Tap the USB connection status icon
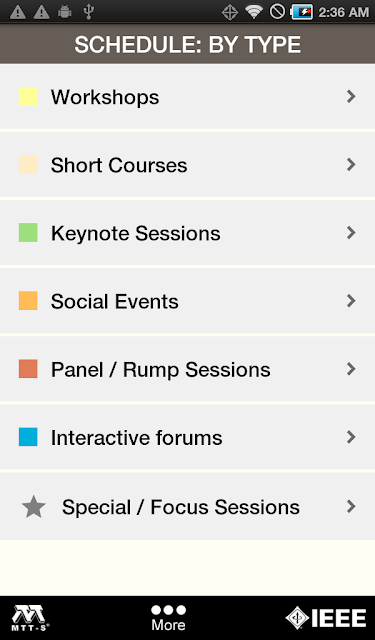This screenshot has height=640, width=375. tap(88, 12)
